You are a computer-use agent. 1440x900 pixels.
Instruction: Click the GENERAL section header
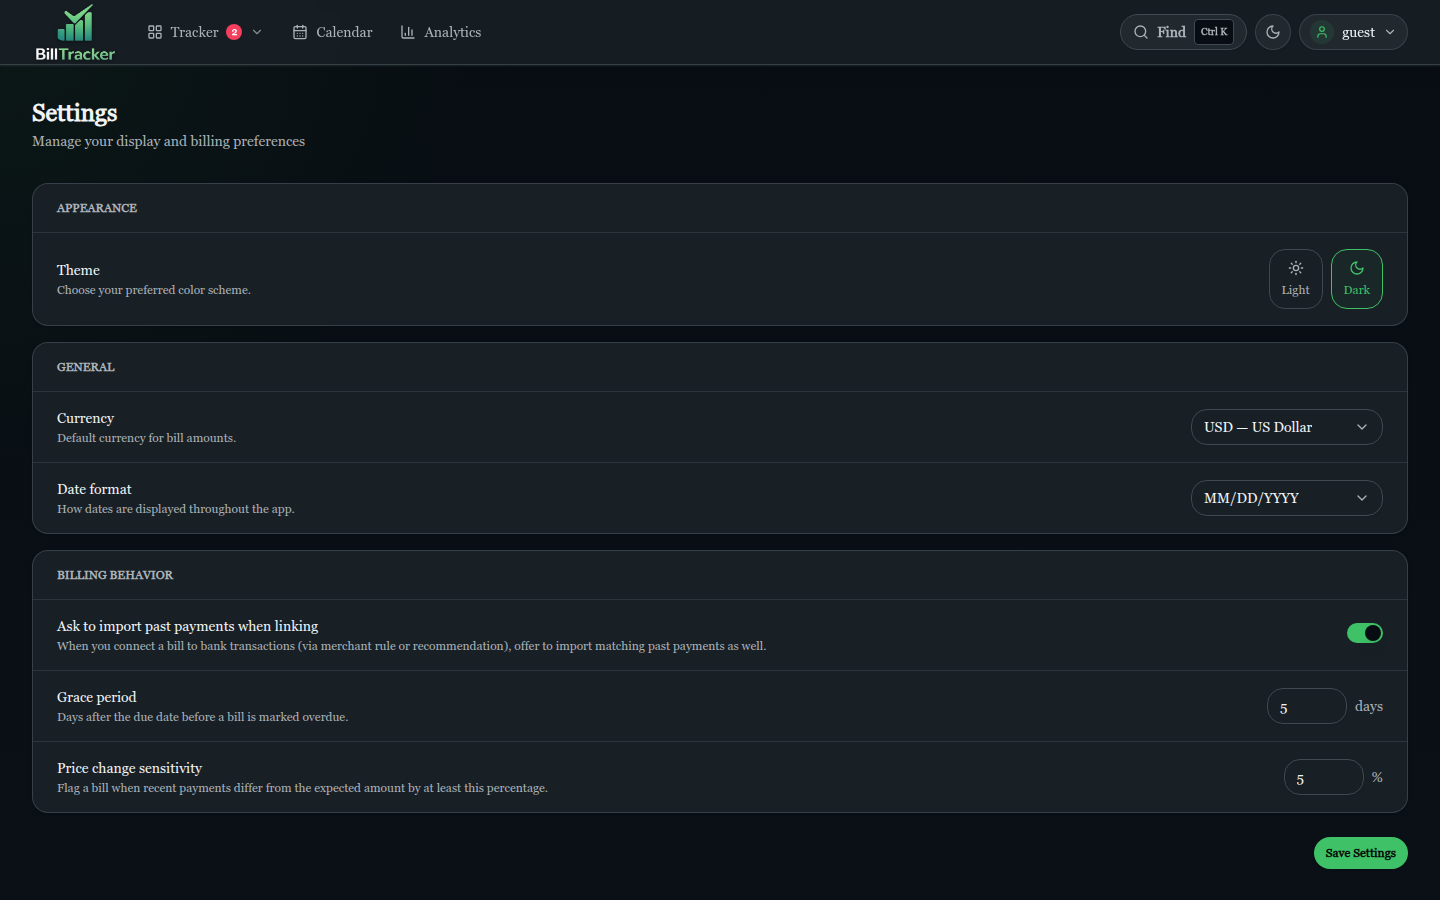(x=86, y=367)
